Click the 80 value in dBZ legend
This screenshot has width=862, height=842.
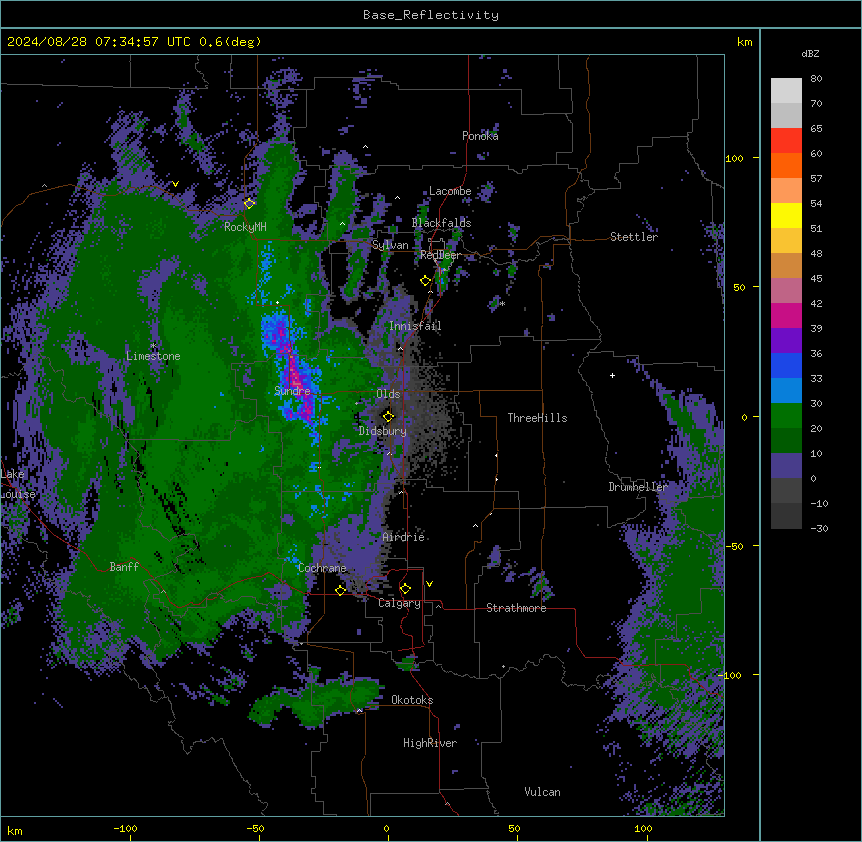pos(816,79)
